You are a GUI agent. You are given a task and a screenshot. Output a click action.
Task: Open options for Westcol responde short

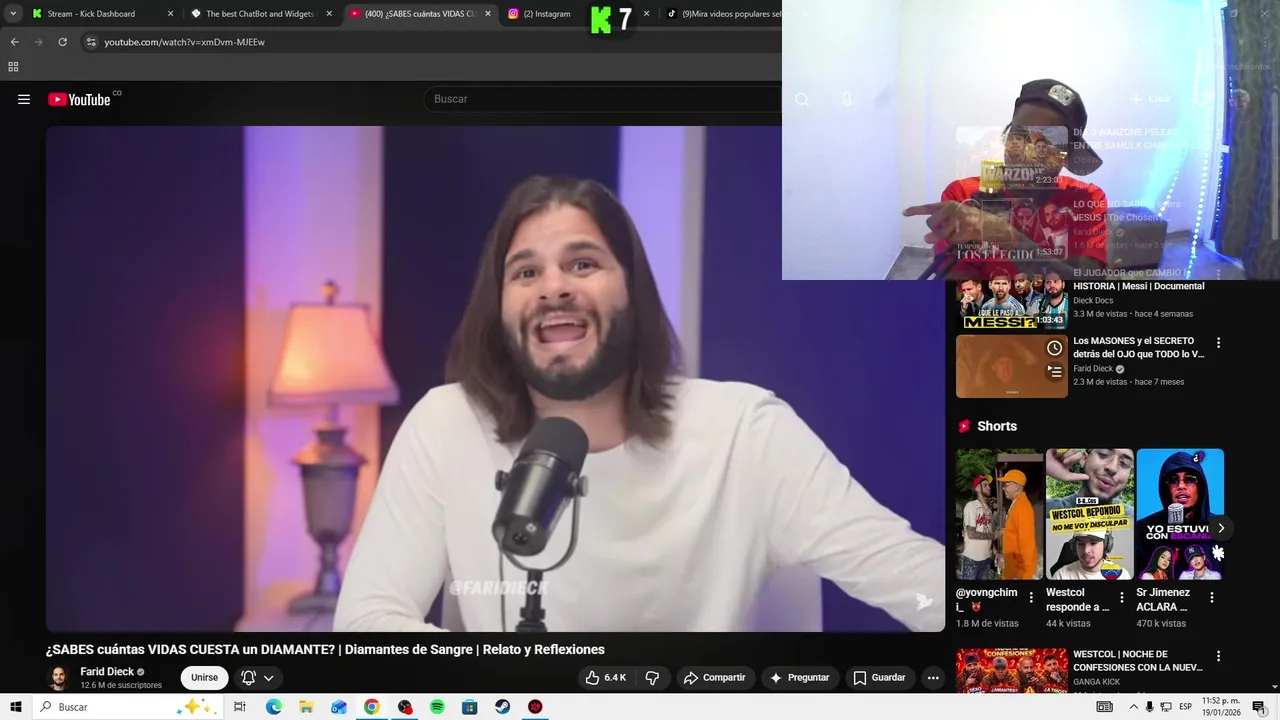point(1121,598)
